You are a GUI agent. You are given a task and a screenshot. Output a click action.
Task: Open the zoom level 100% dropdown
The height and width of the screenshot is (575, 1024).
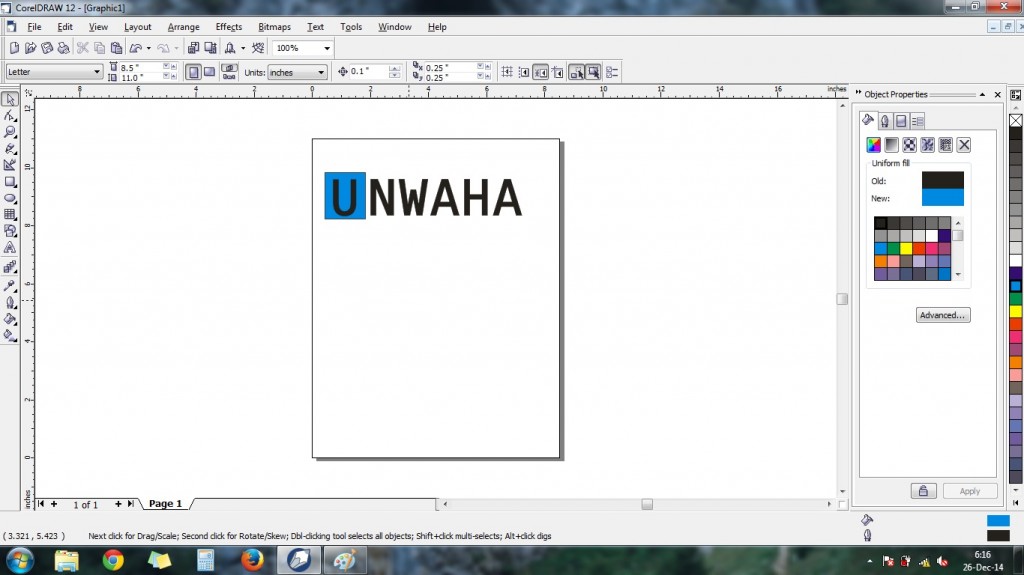pyautogui.click(x=327, y=48)
